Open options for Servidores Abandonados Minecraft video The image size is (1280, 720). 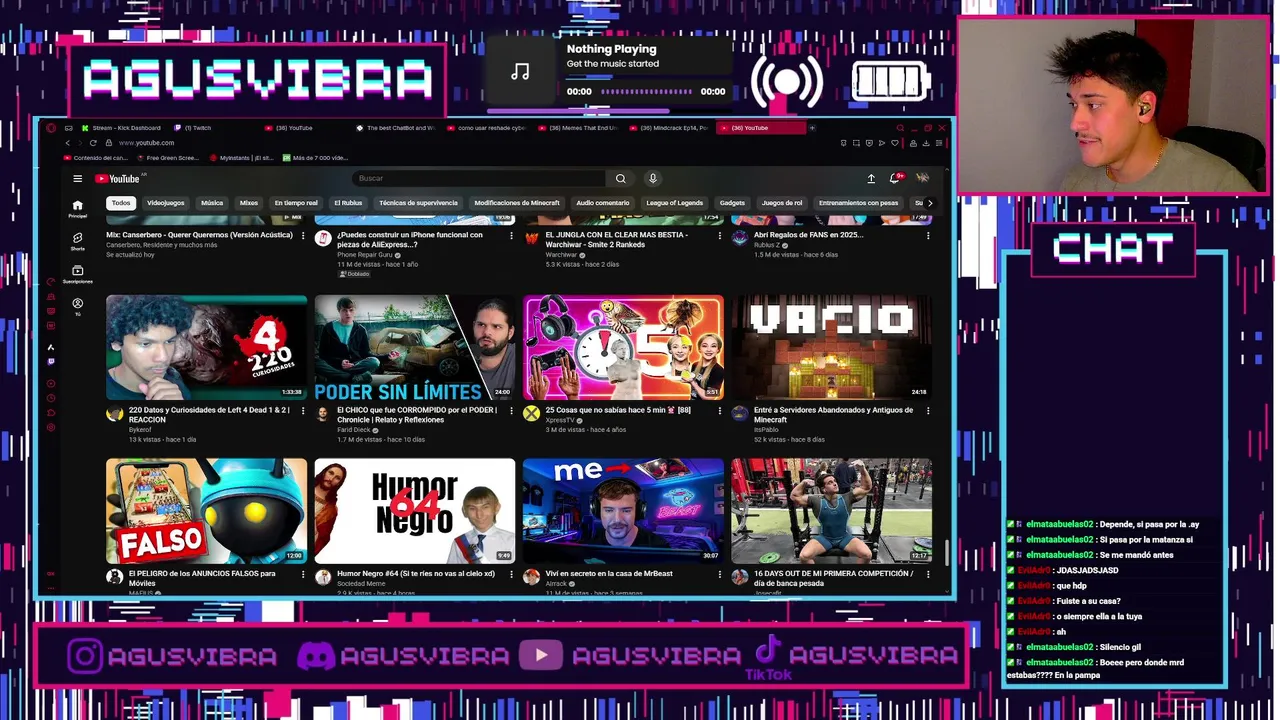click(x=928, y=410)
